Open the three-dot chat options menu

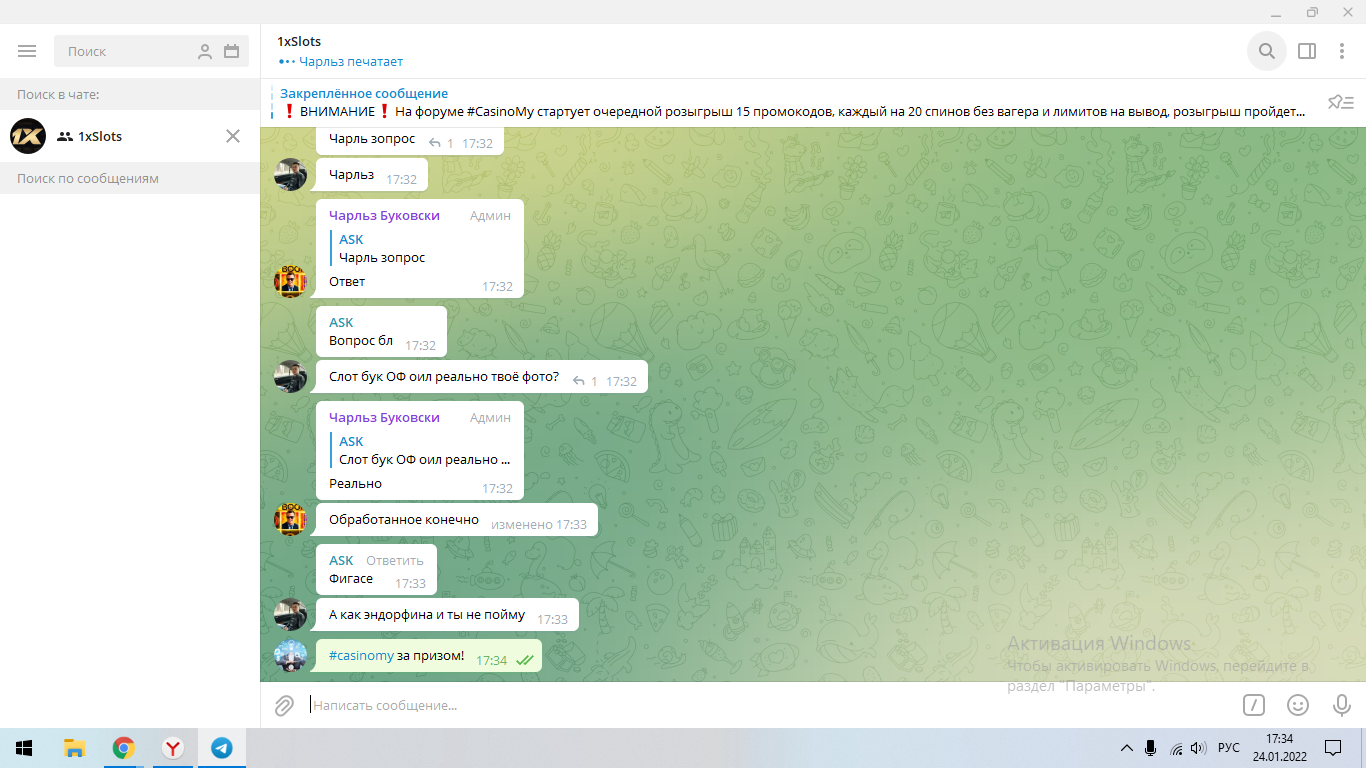click(1342, 51)
